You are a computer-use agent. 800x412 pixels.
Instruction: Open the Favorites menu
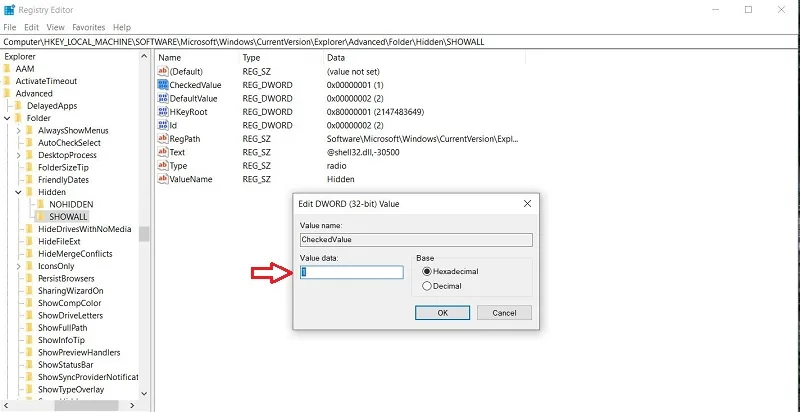88,27
